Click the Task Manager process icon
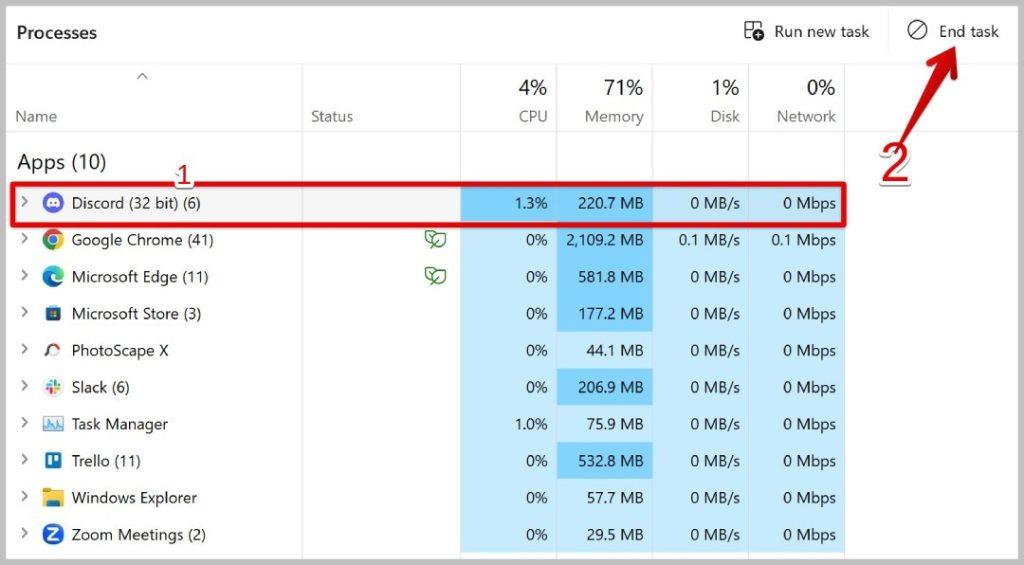The width and height of the screenshot is (1024, 565). pyautogui.click(x=53, y=424)
